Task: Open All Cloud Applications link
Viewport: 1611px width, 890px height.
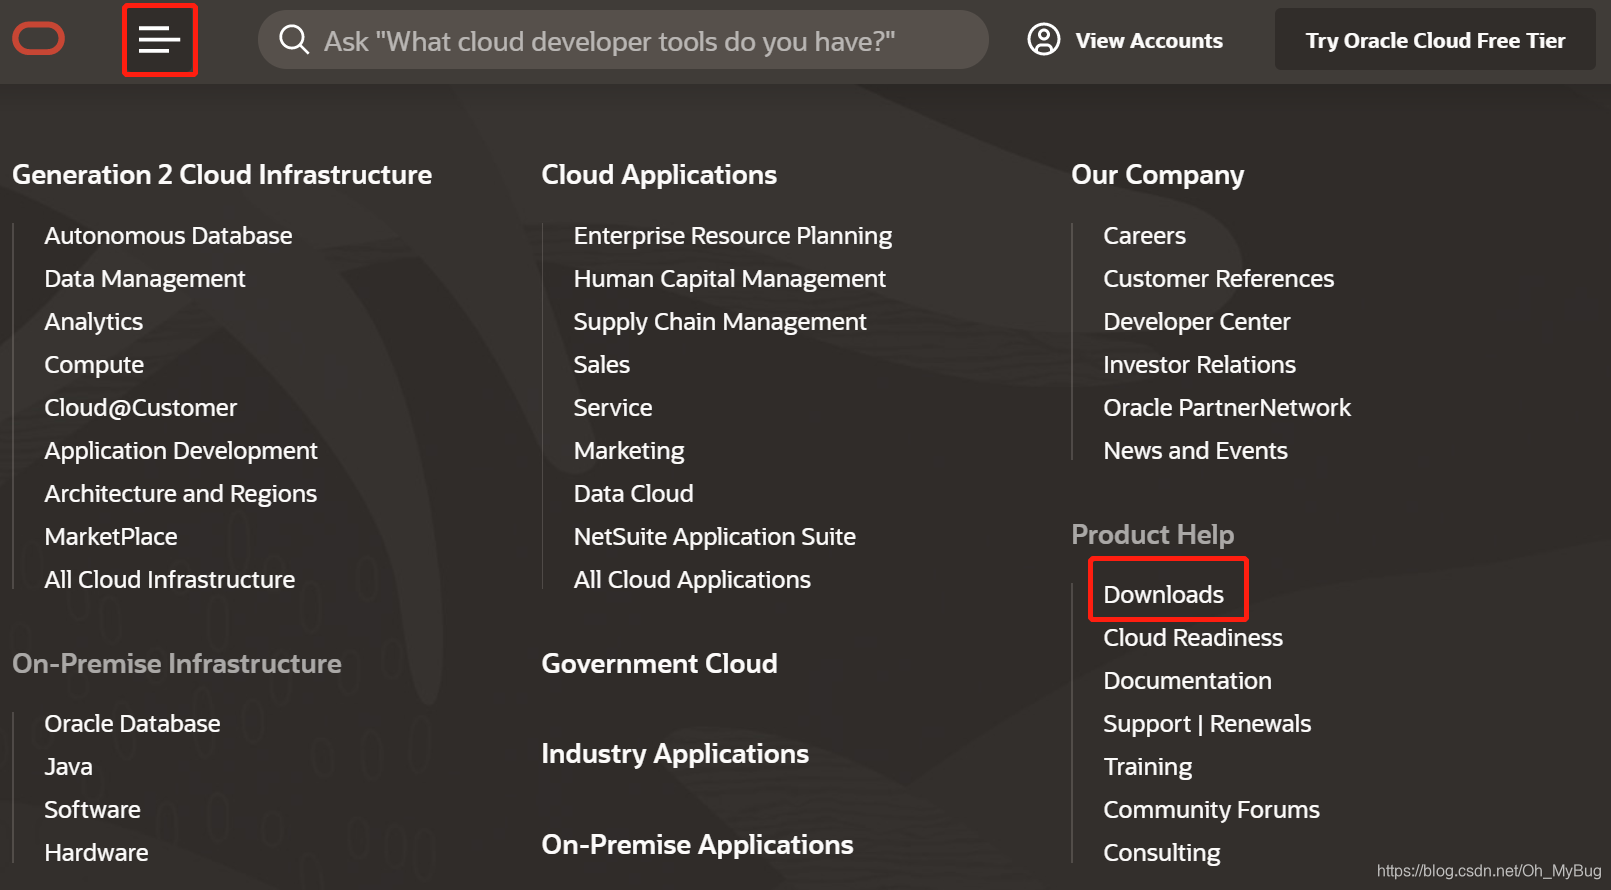Action: (x=692, y=580)
